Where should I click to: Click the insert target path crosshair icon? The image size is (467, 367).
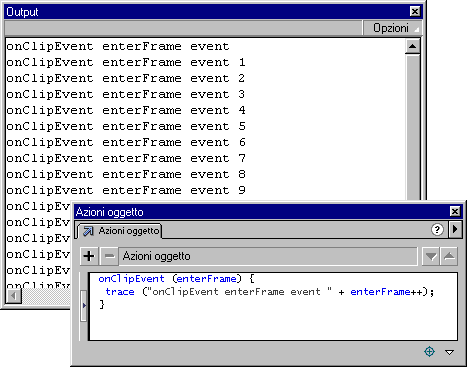point(429,351)
